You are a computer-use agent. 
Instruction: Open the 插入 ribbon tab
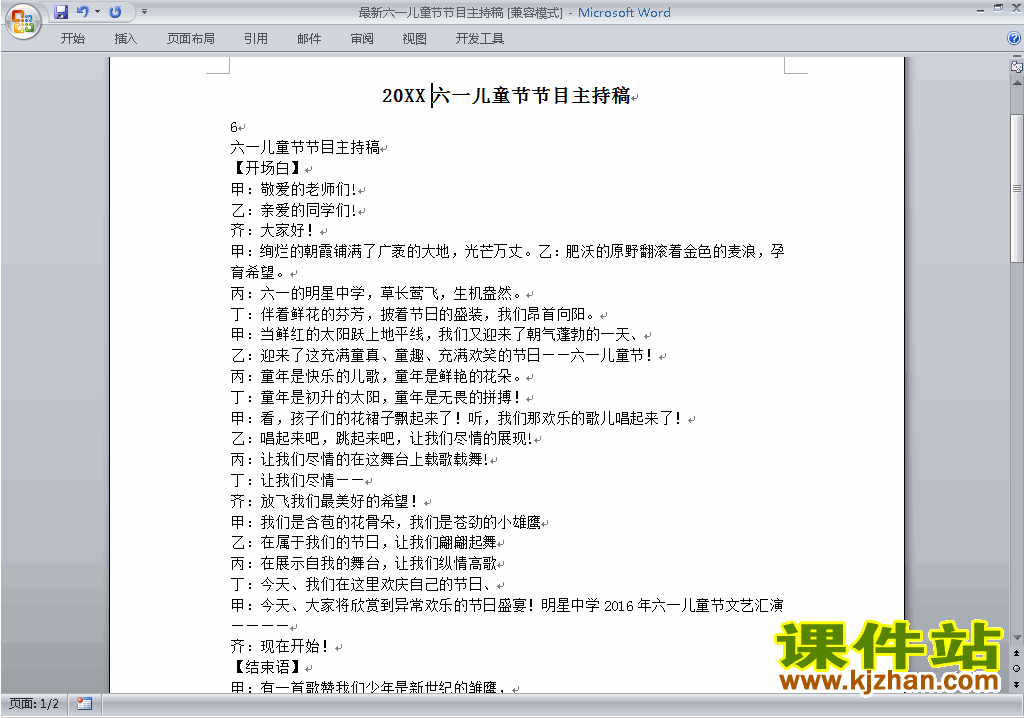tap(125, 39)
